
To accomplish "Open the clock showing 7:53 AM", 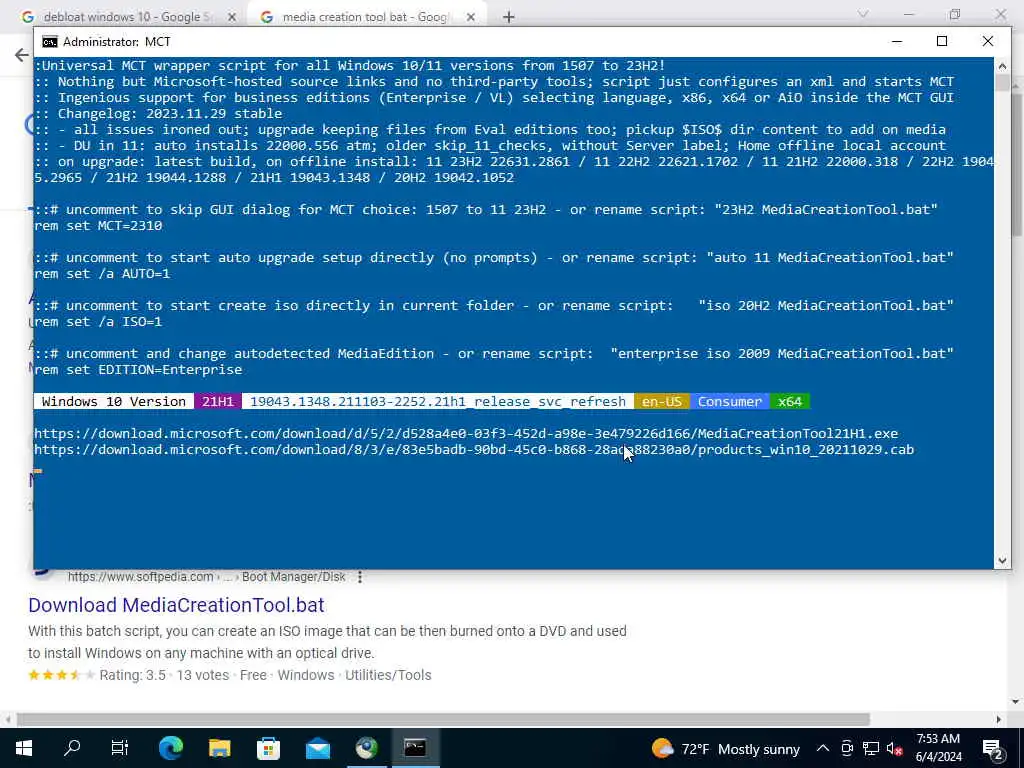I will pyautogui.click(x=938, y=748).
